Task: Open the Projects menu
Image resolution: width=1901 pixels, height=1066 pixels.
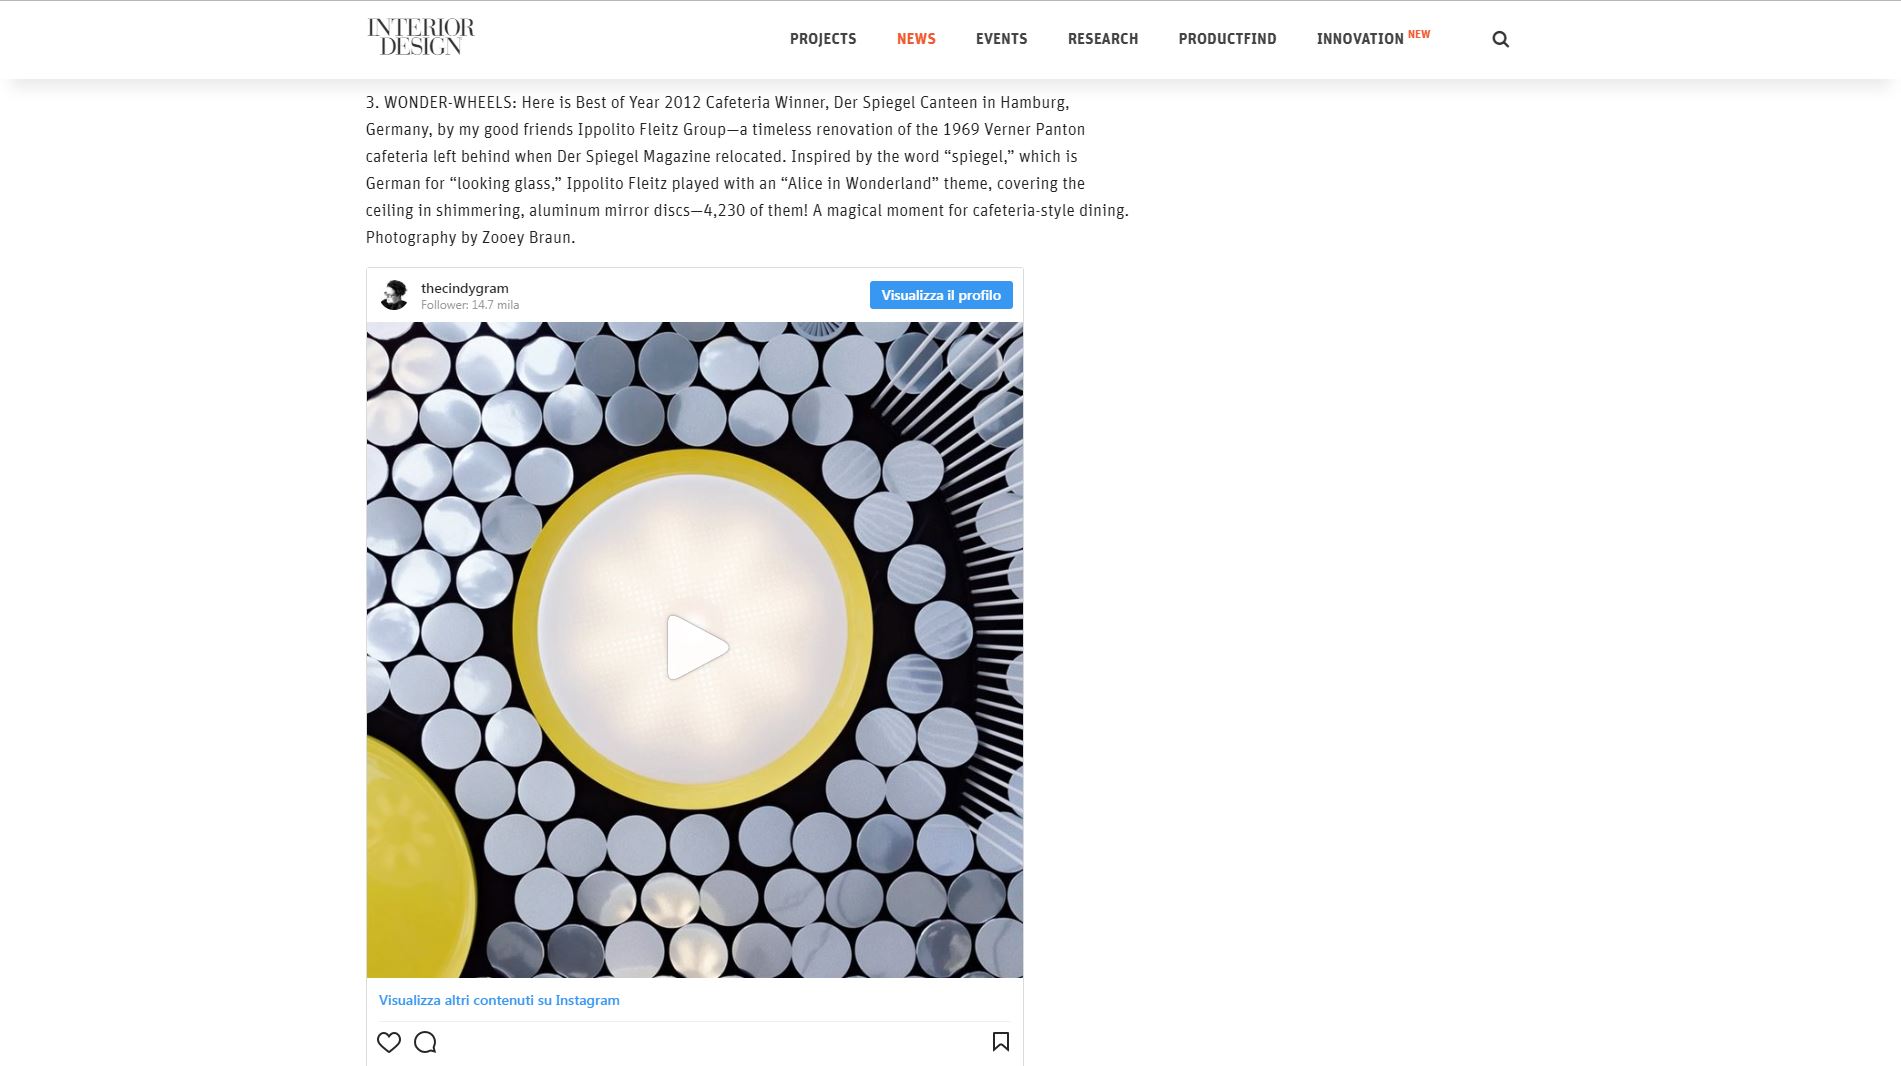Action: pyautogui.click(x=823, y=39)
